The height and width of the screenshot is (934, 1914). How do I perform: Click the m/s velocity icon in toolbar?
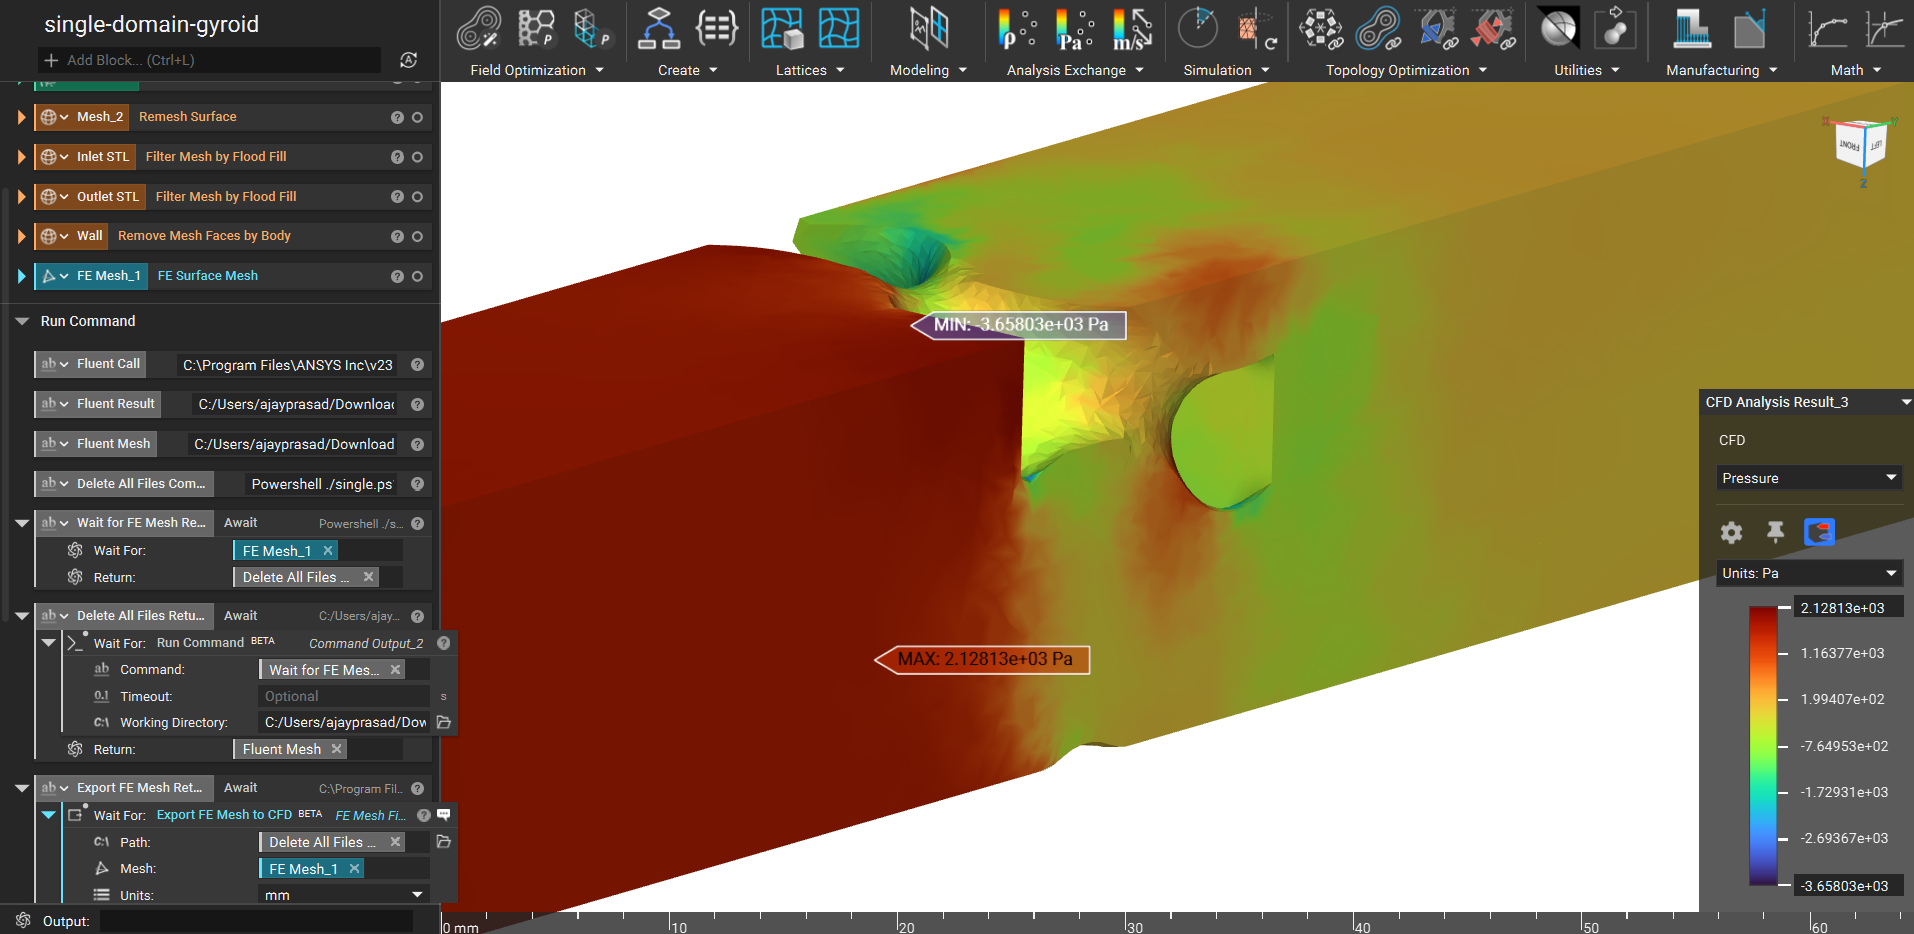tap(1132, 29)
